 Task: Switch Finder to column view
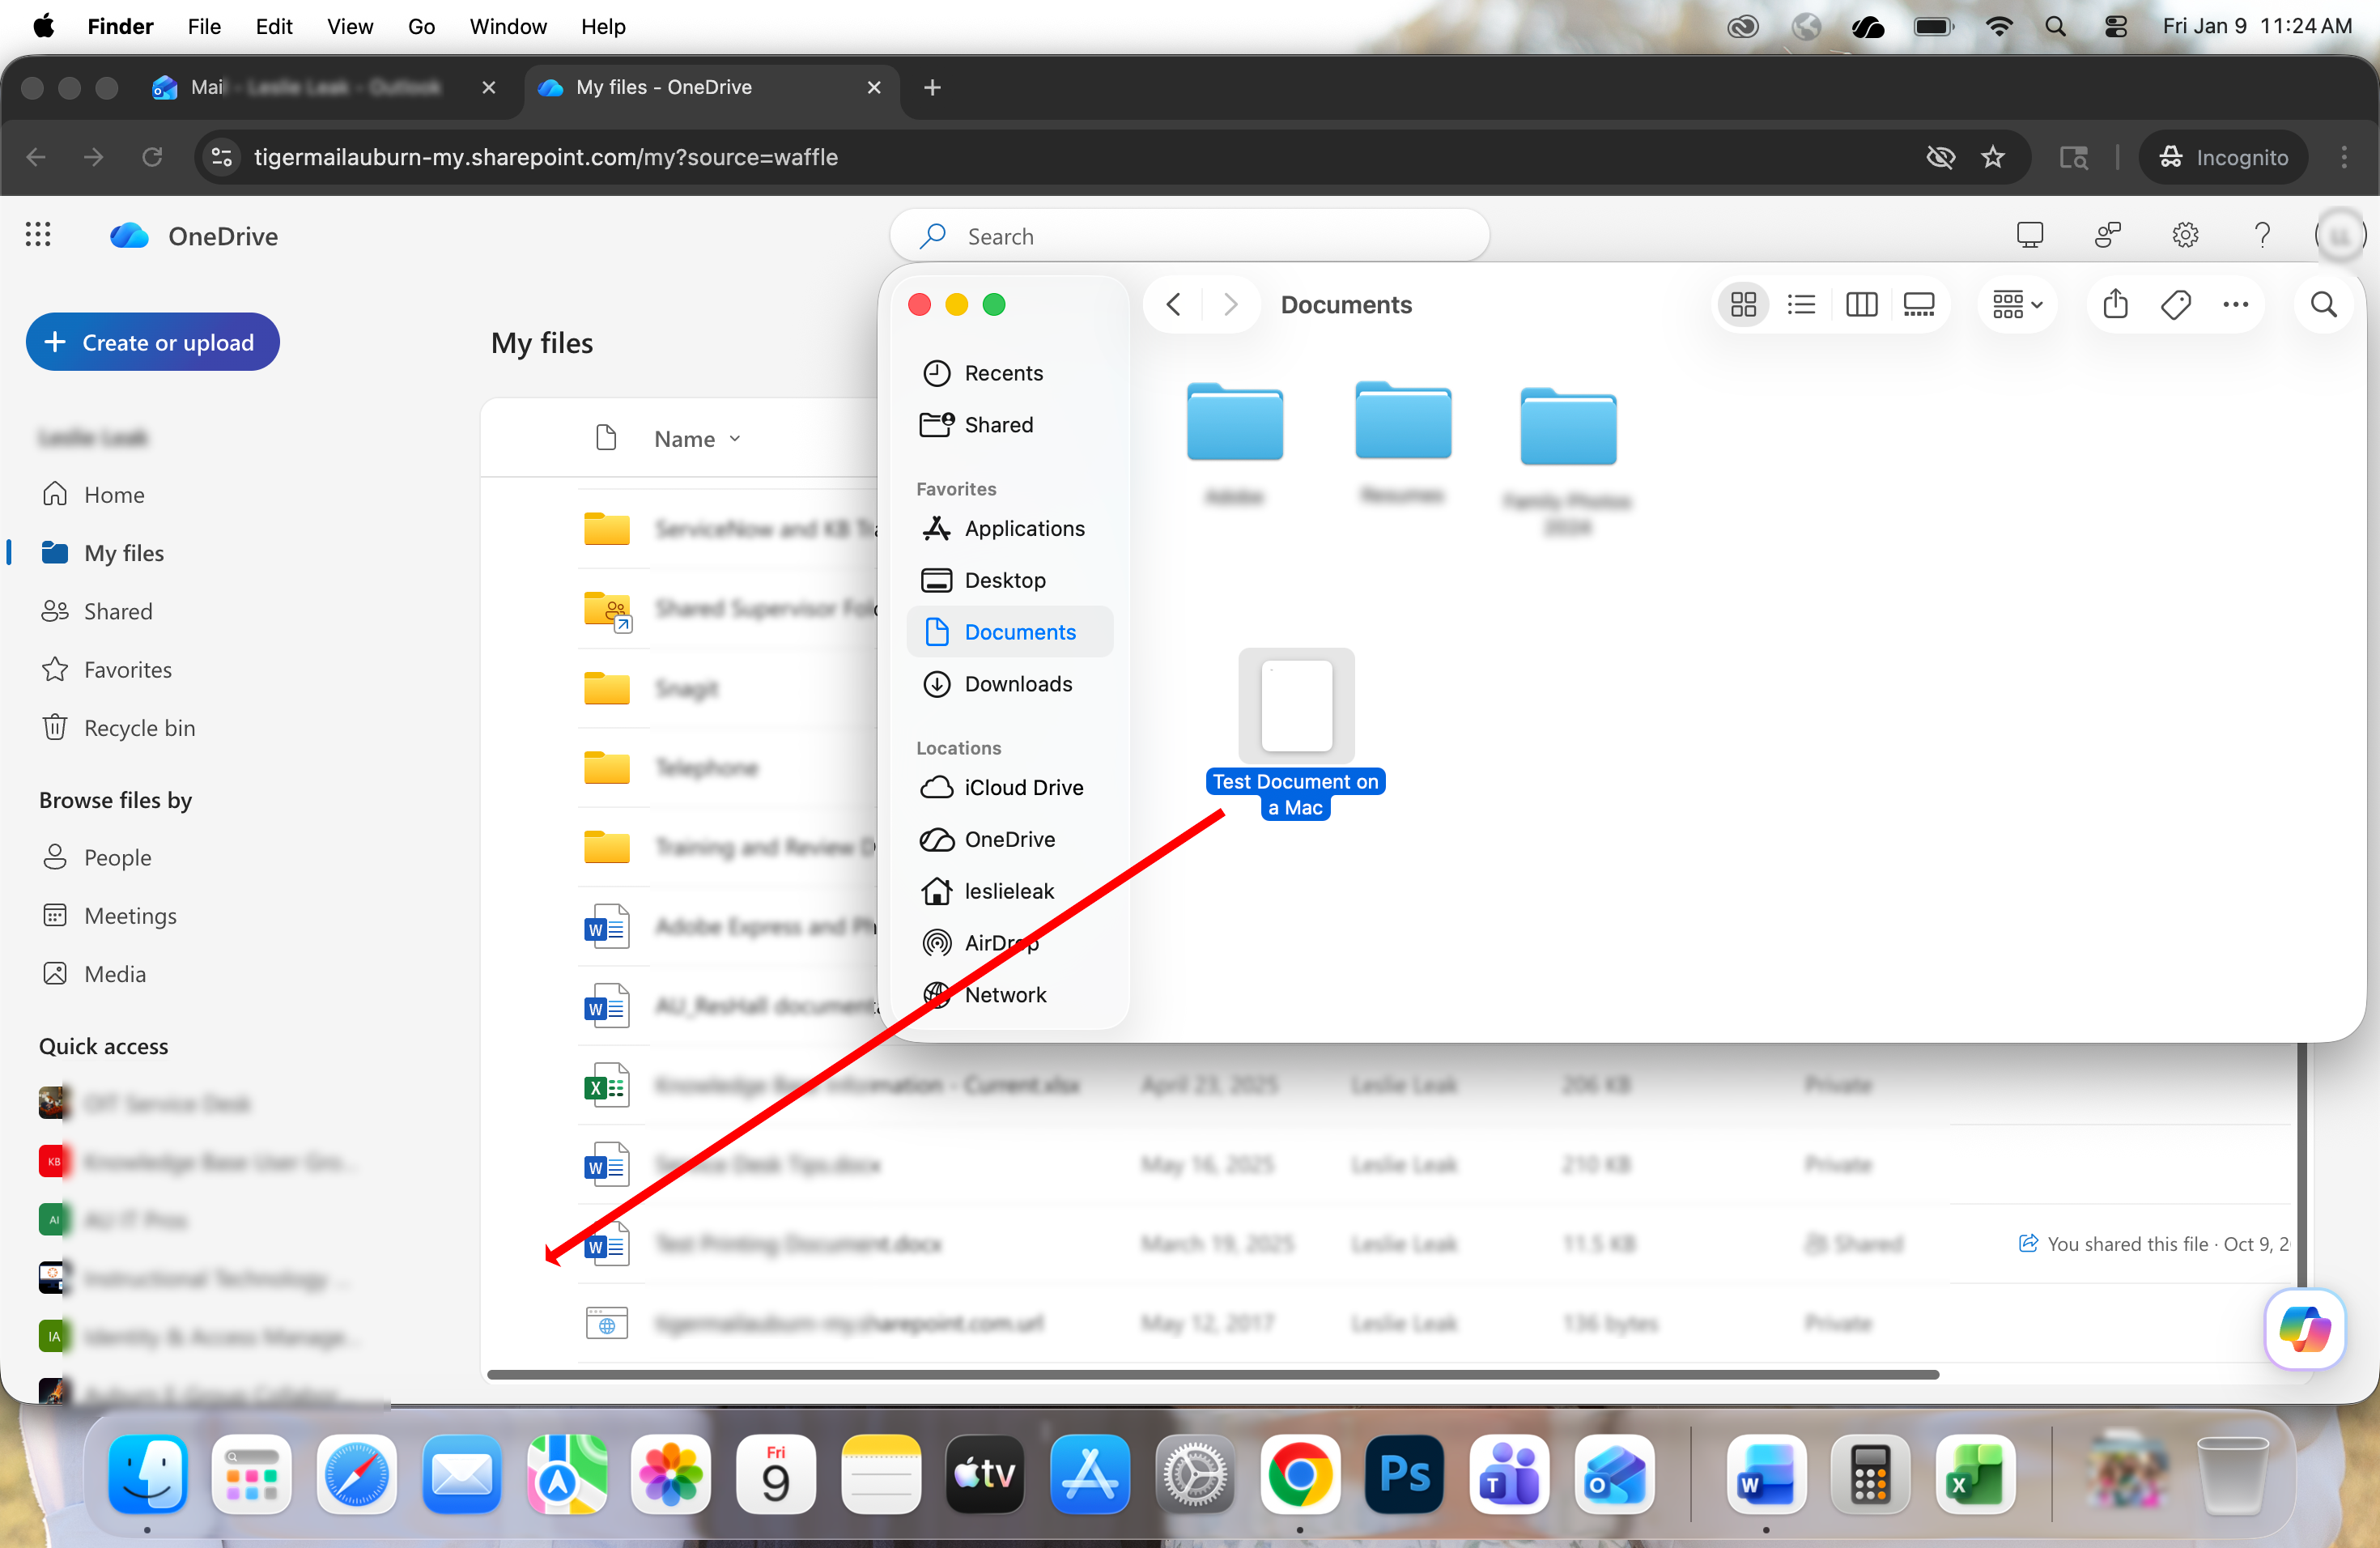click(1861, 305)
